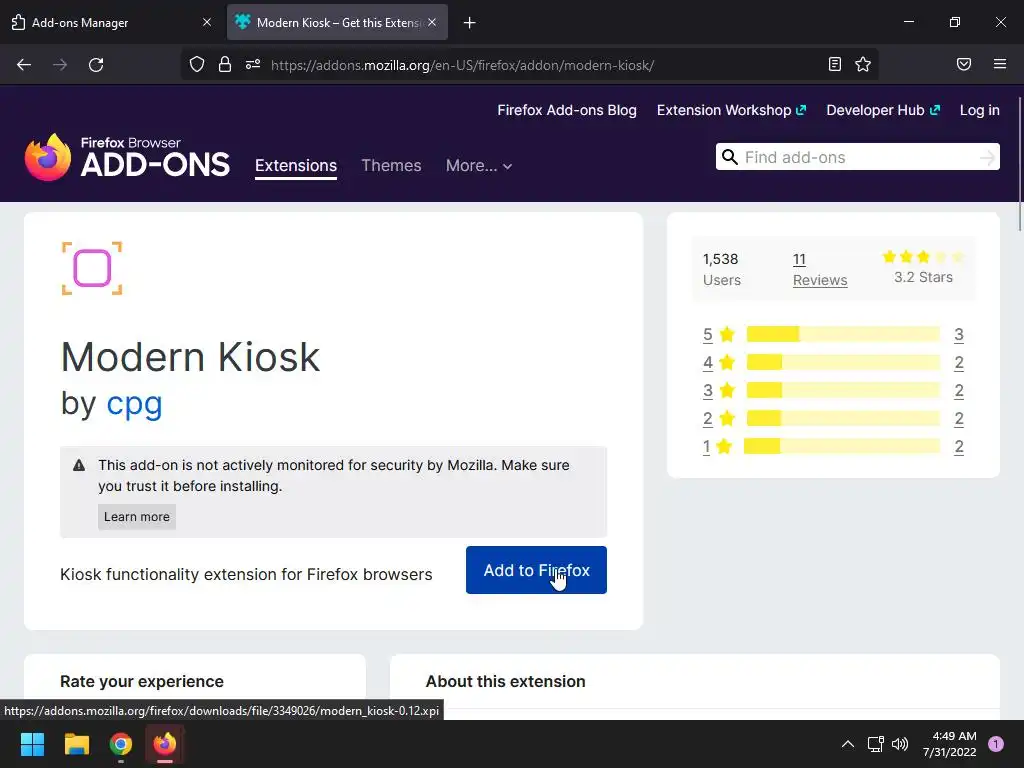Click the address bar URL
The height and width of the screenshot is (768, 1024).
(462, 65)
